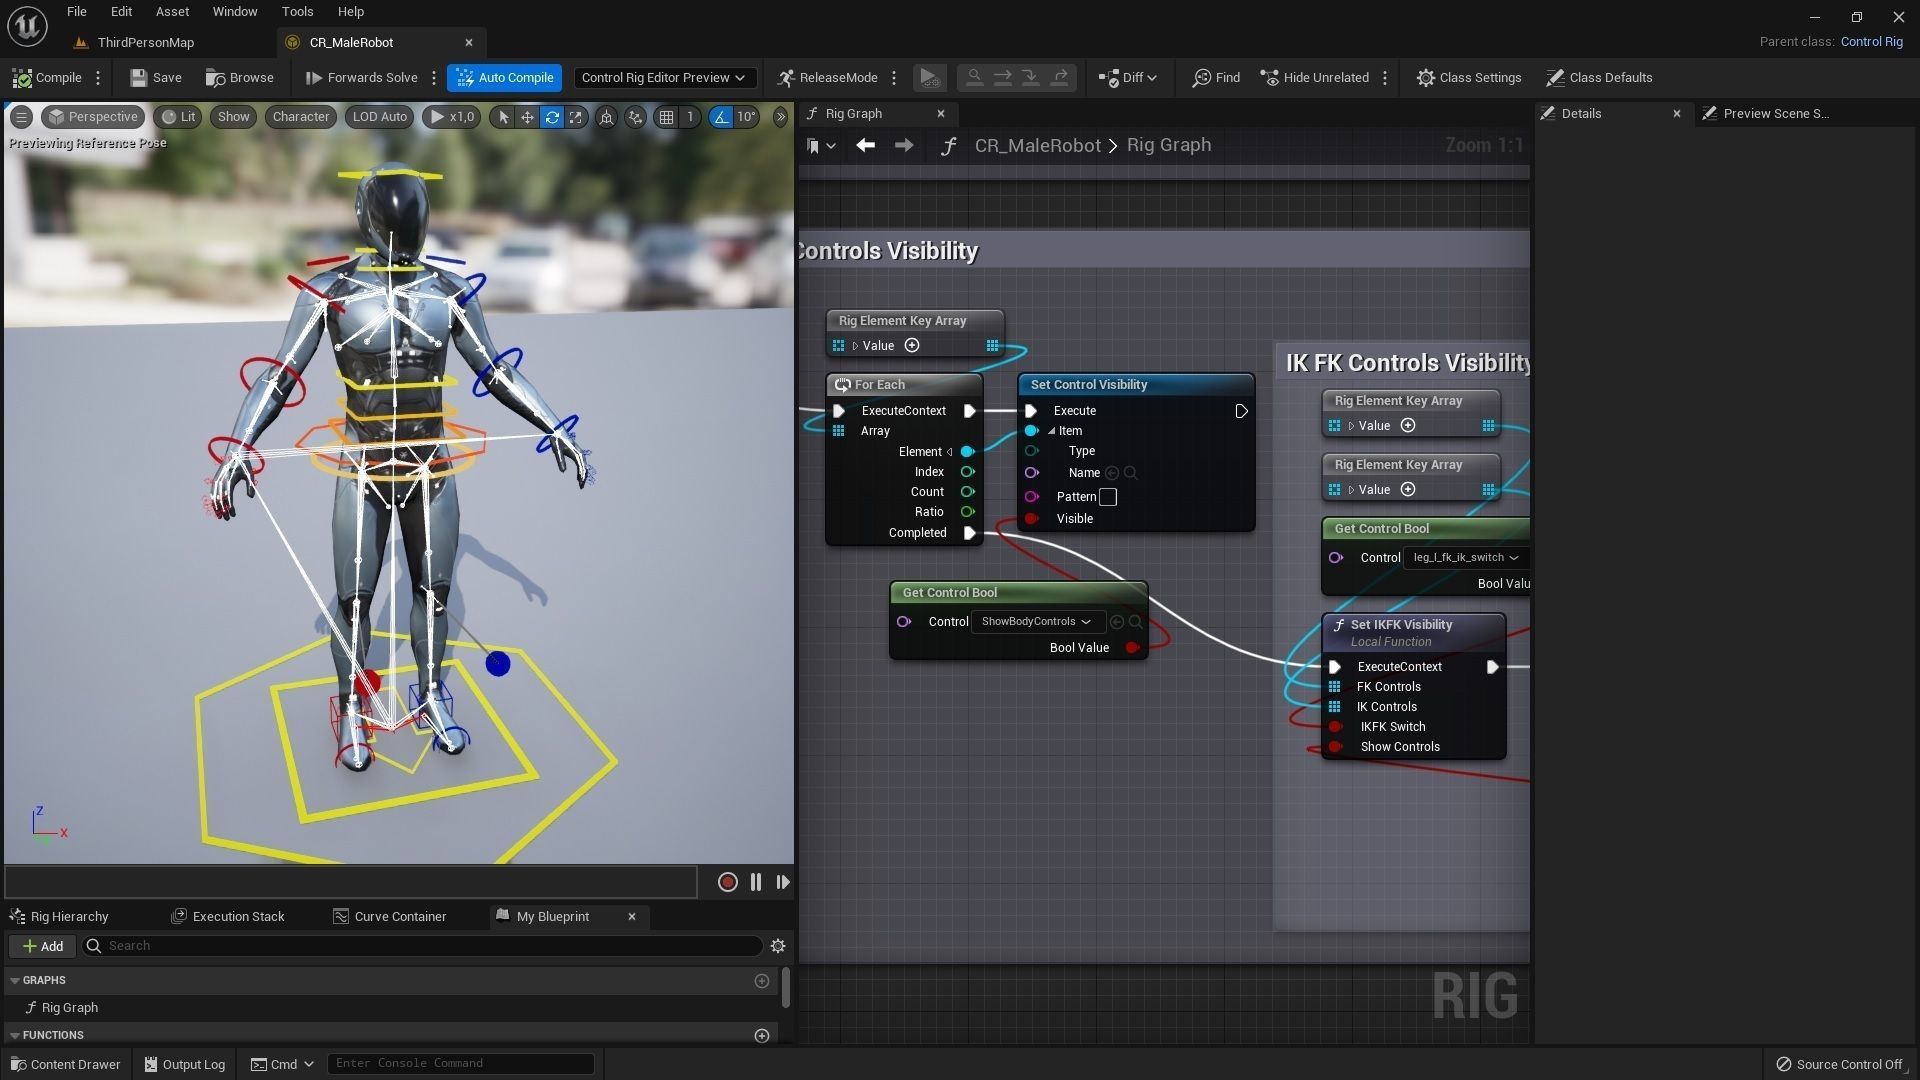This screenshot has height=1080, width=1920.
Task: Click the Class Settings button
Action: pos(1469,78)
